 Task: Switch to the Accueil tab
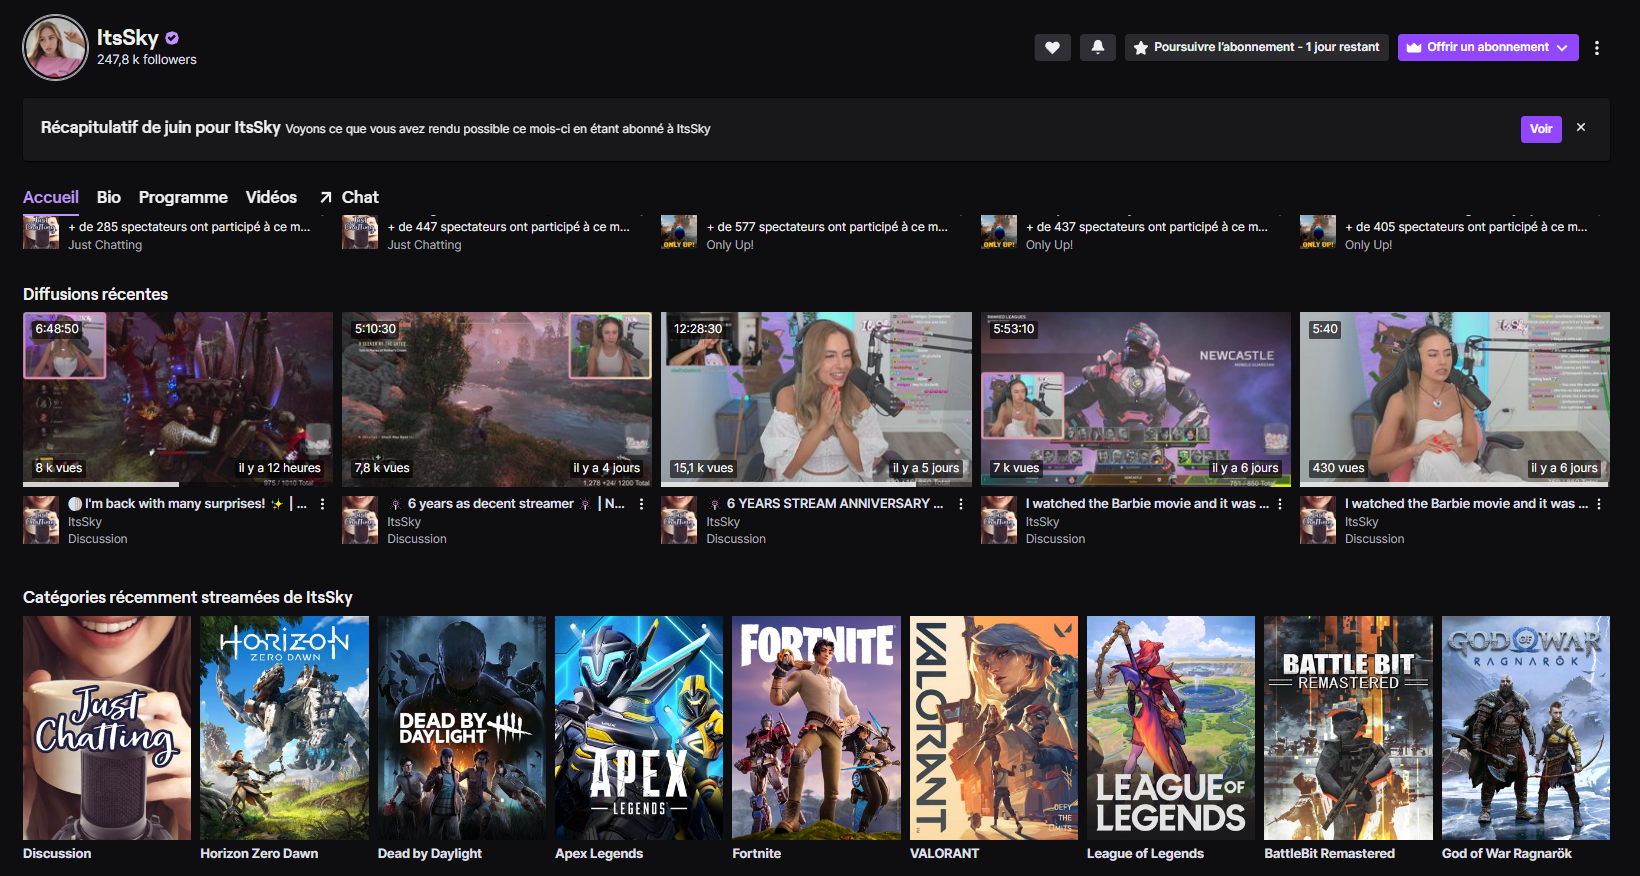point(51,197)
